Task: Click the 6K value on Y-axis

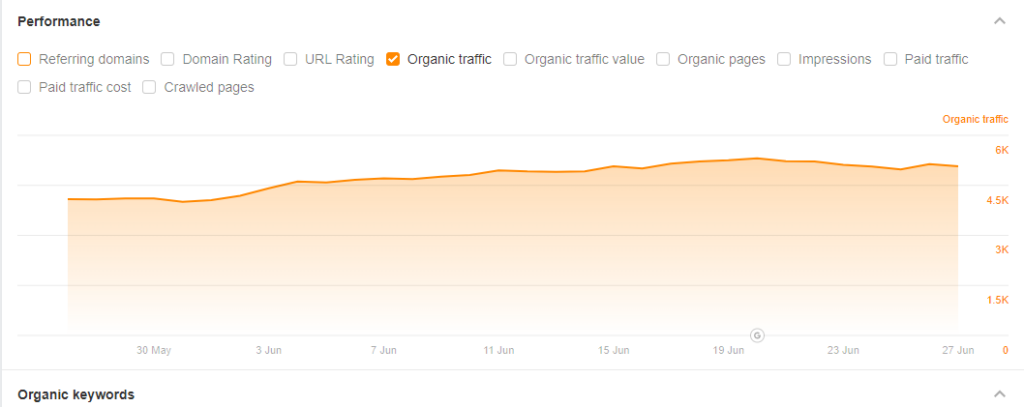Action: click(1001, 150)
